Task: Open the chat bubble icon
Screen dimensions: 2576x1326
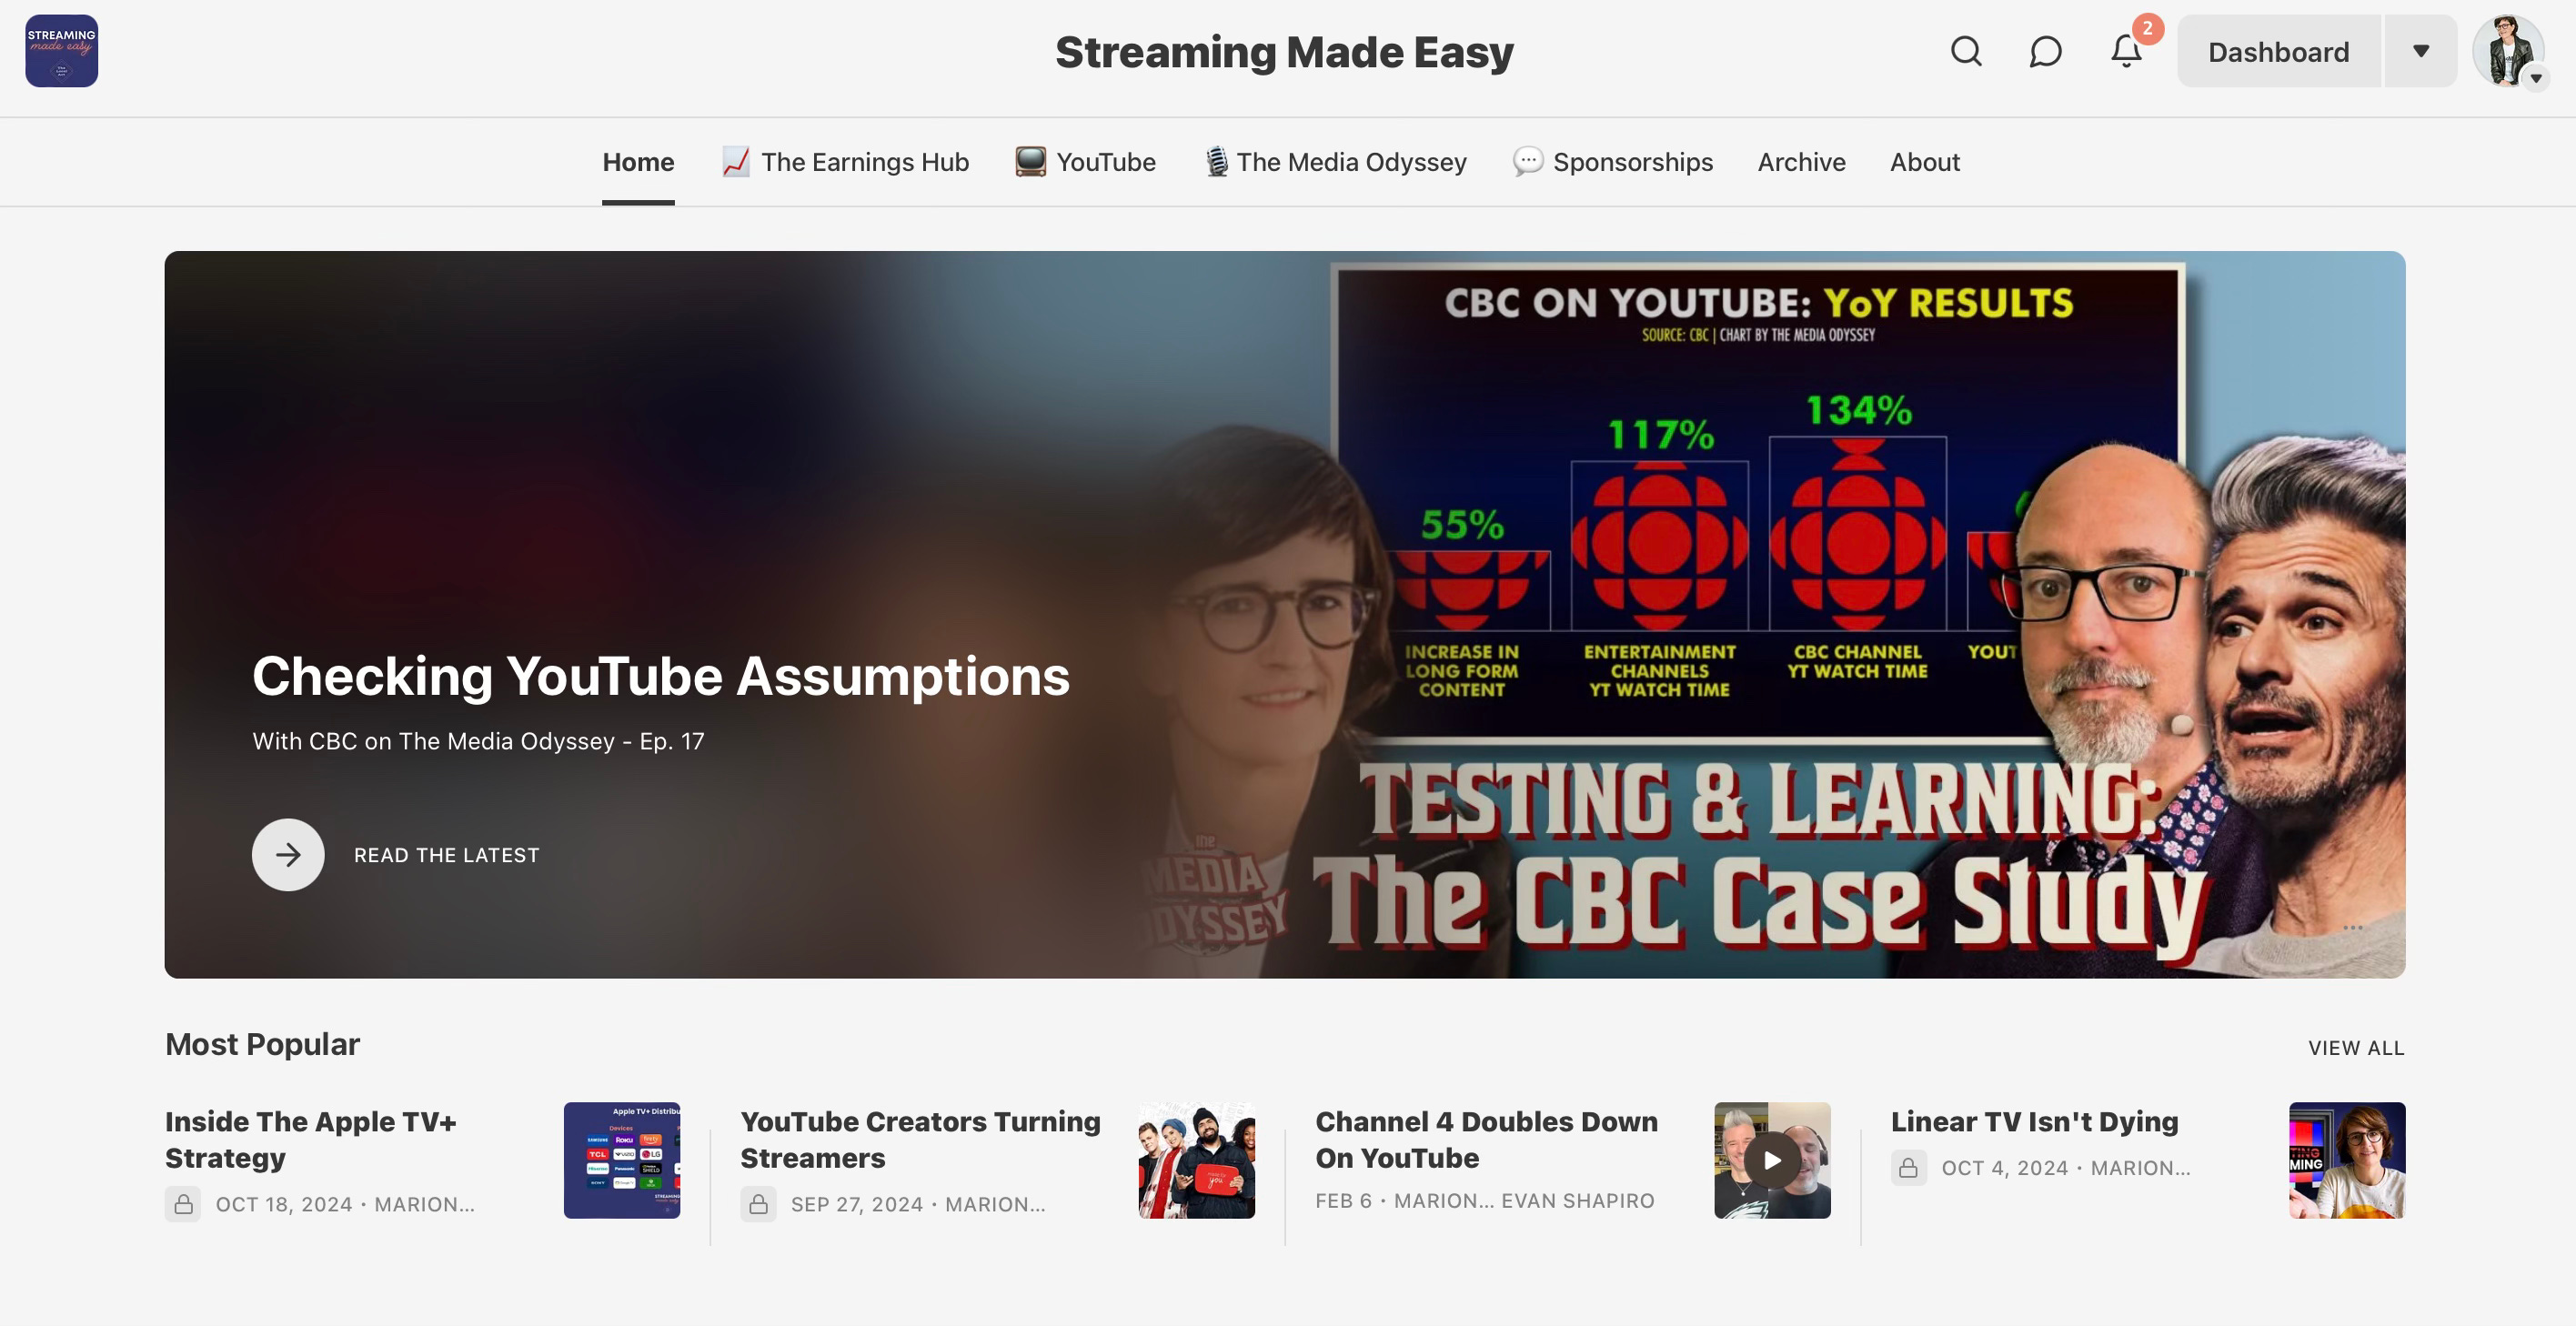Action: [x=2045, y=51]
